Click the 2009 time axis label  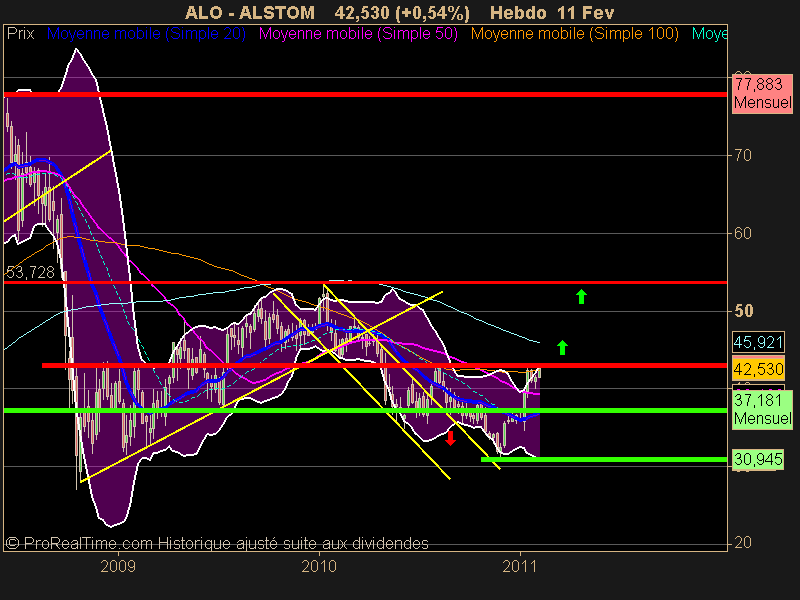[x=118, y=566]
